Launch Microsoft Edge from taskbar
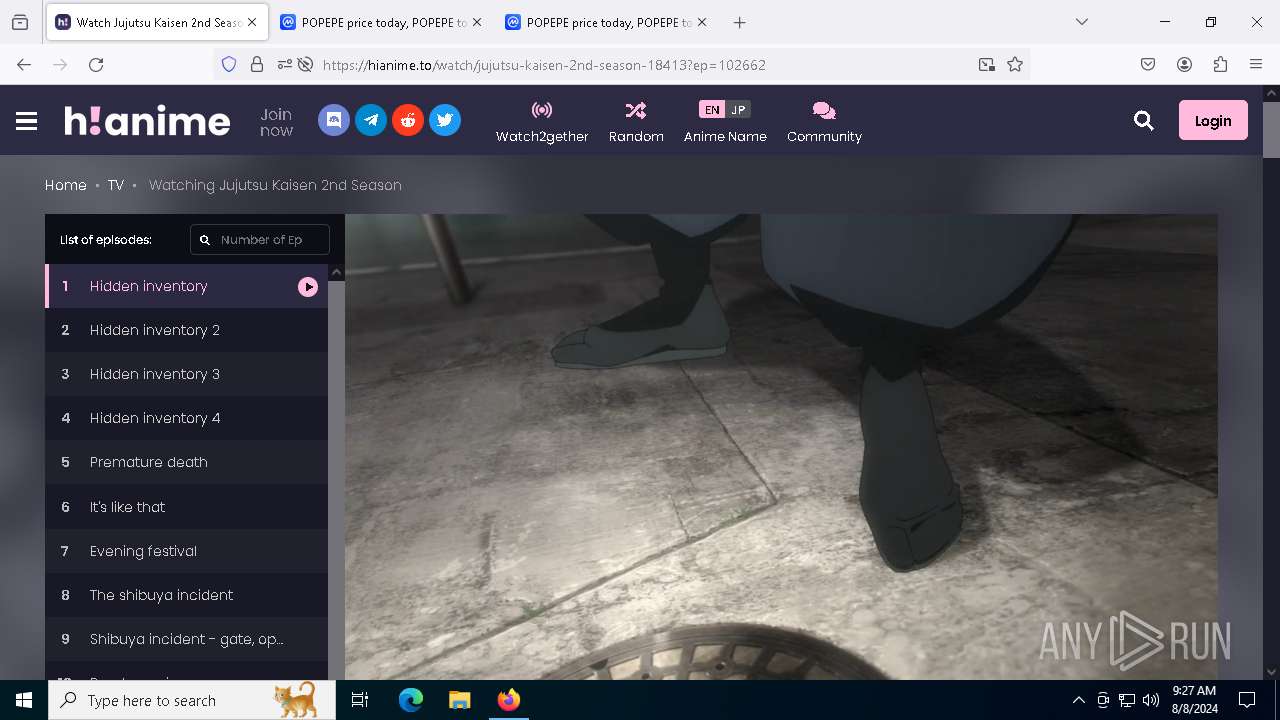Screen dimensions: 1280x720 pyautogui.click(x=411, y=700)
